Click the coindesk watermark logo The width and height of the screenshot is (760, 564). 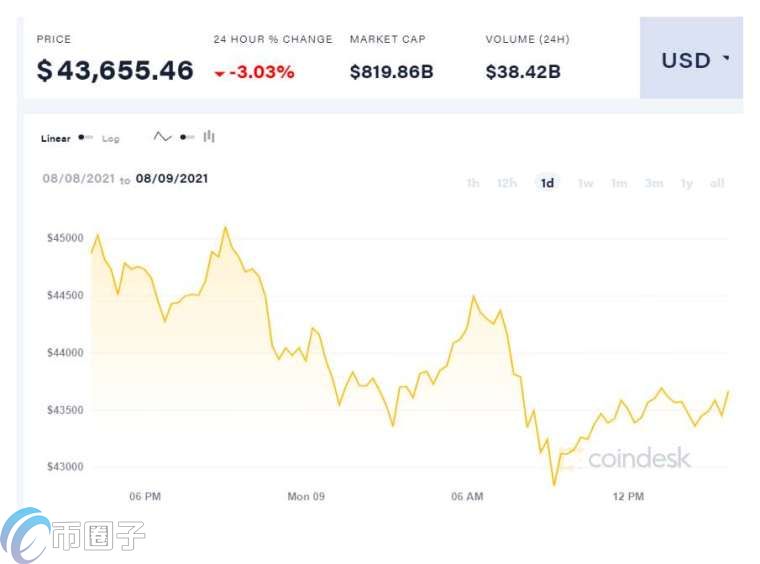[626, 458]
